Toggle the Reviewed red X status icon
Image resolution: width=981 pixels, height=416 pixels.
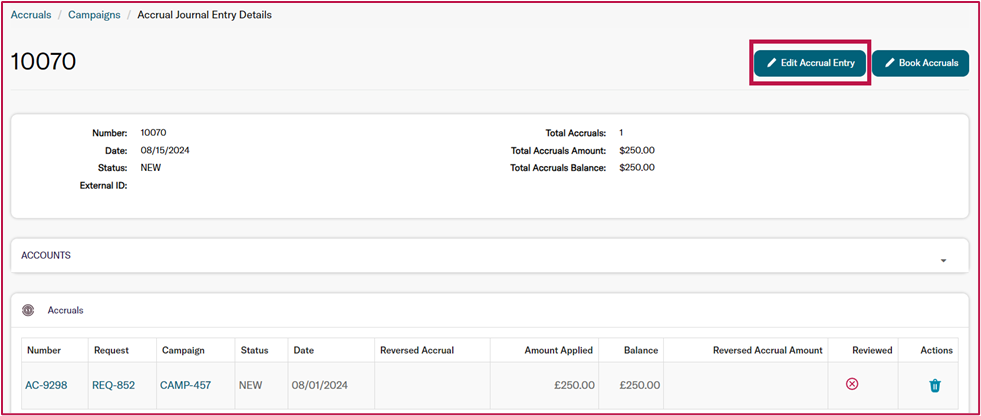pyautogui.click(x=851, y=384)
